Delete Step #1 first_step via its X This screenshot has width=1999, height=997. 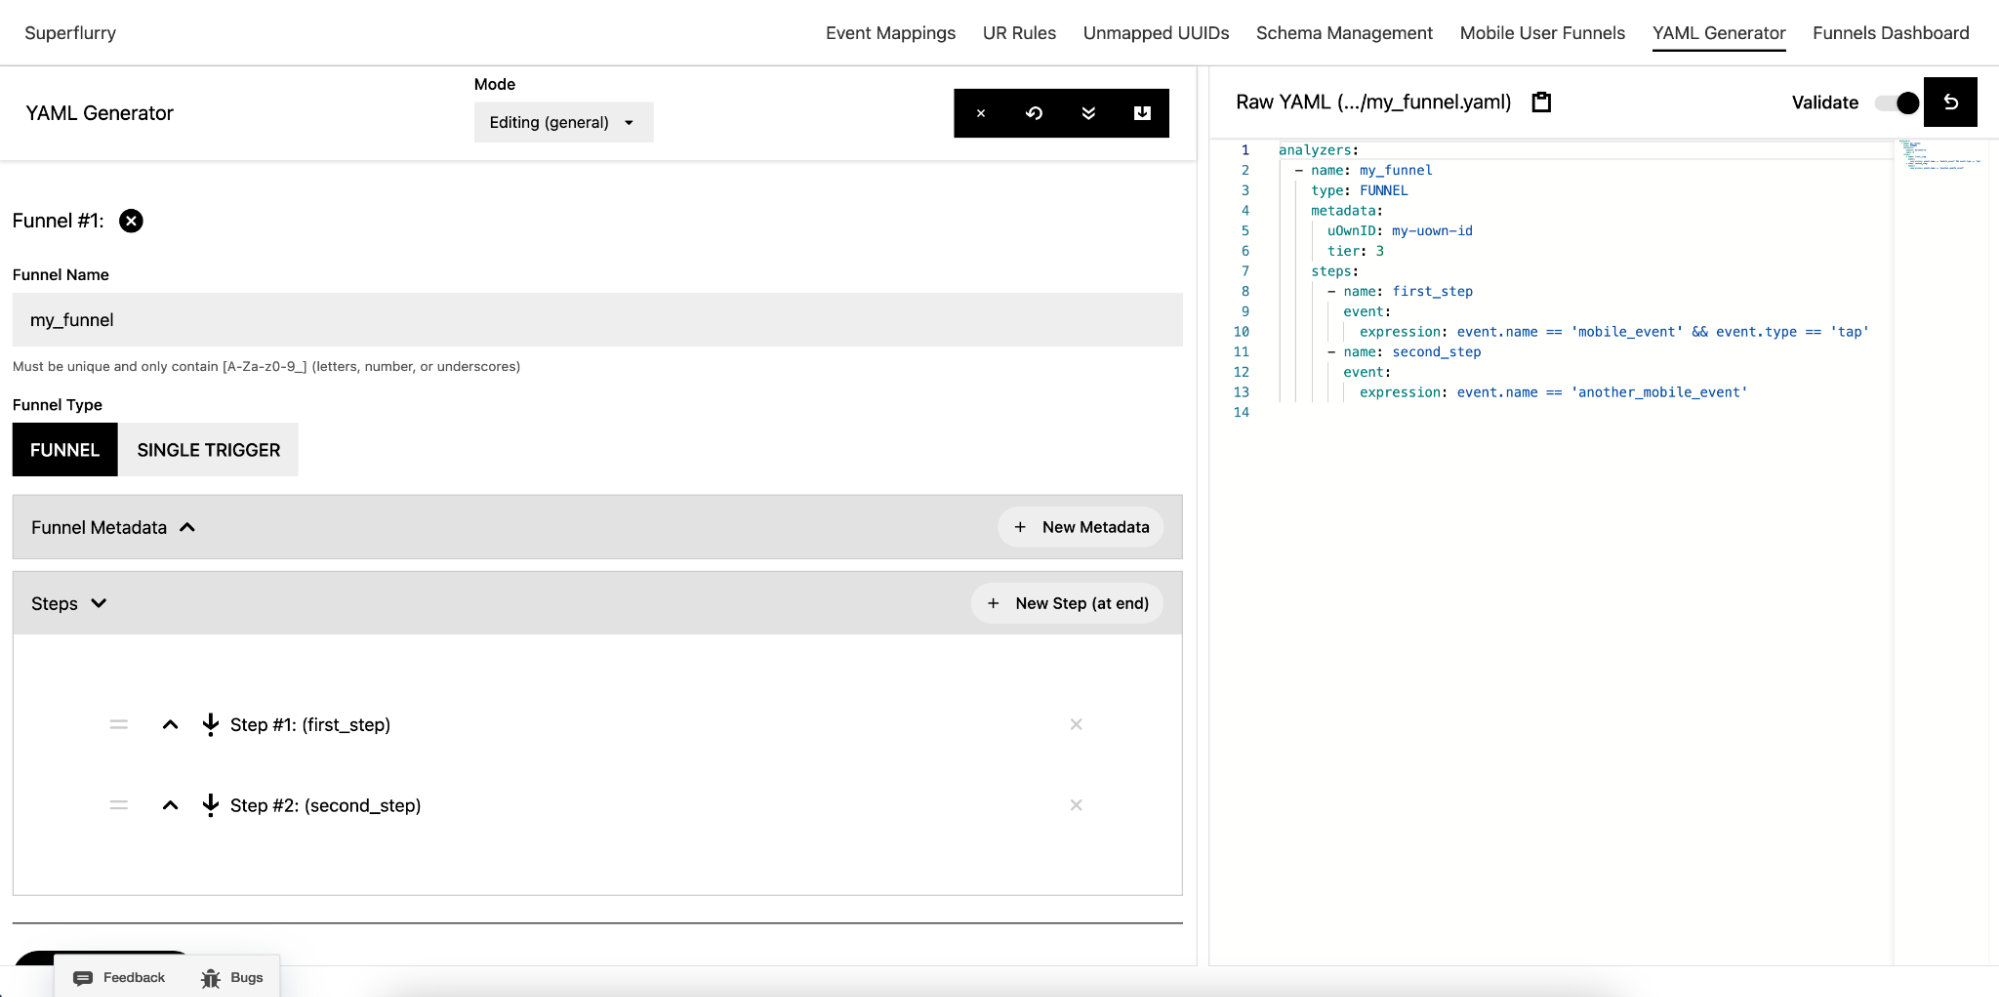[1076, 724]
